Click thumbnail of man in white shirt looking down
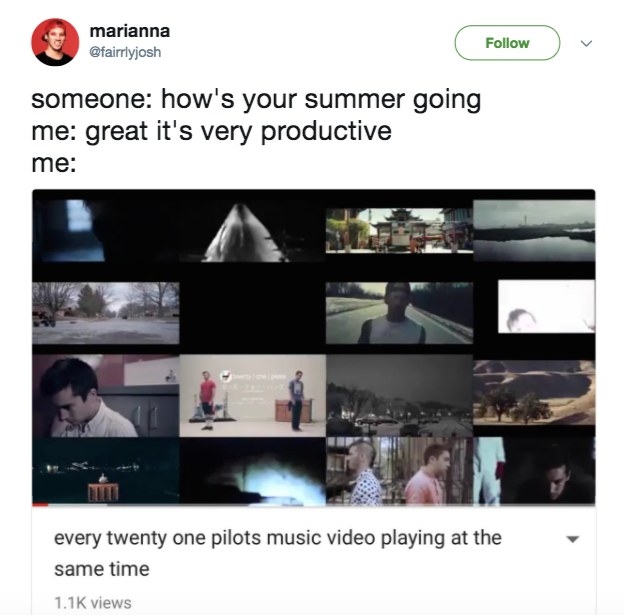The image size is (624, 615). pos(106,396)
